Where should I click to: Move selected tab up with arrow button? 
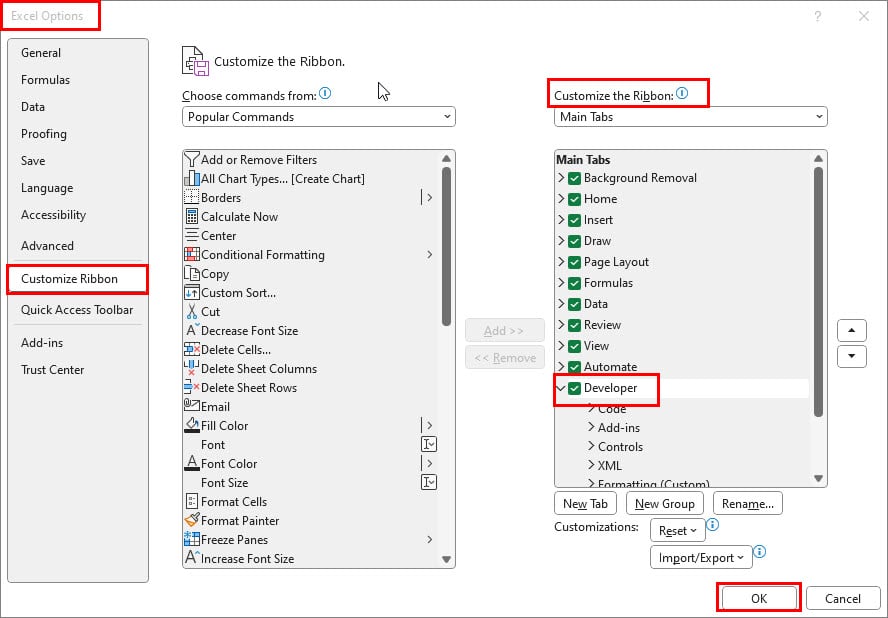click(x=851, y=330)
